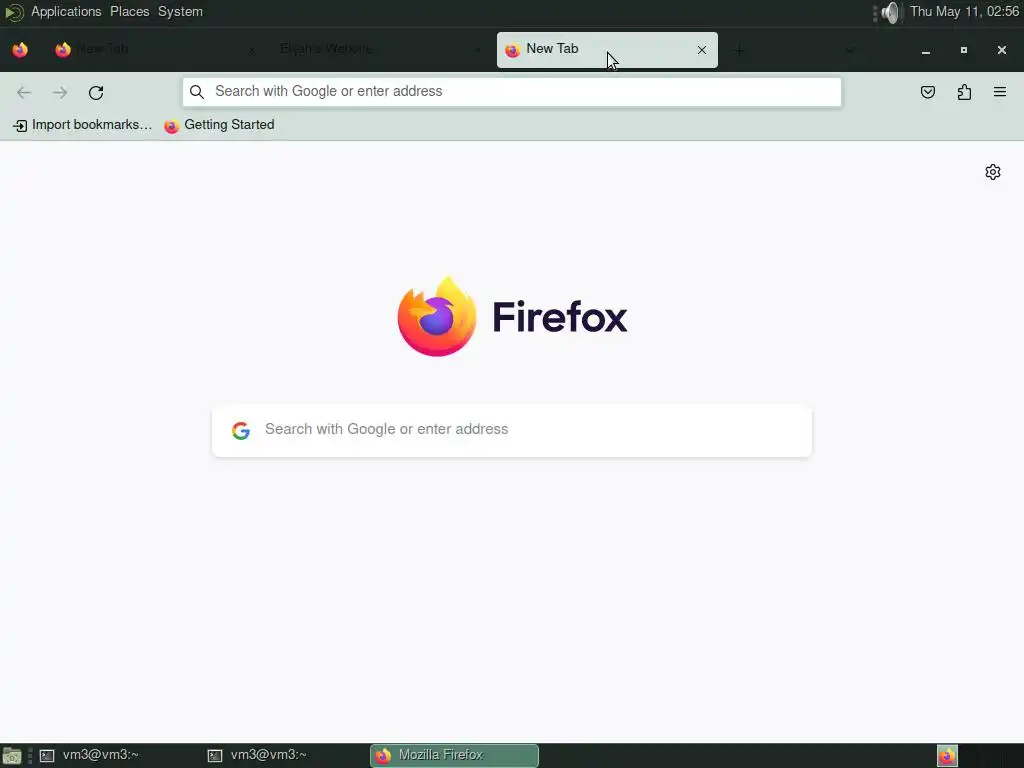The image size is (1024, 768).
Task: Click the Google icon in the page search box
Action: (x=241, y=430)
